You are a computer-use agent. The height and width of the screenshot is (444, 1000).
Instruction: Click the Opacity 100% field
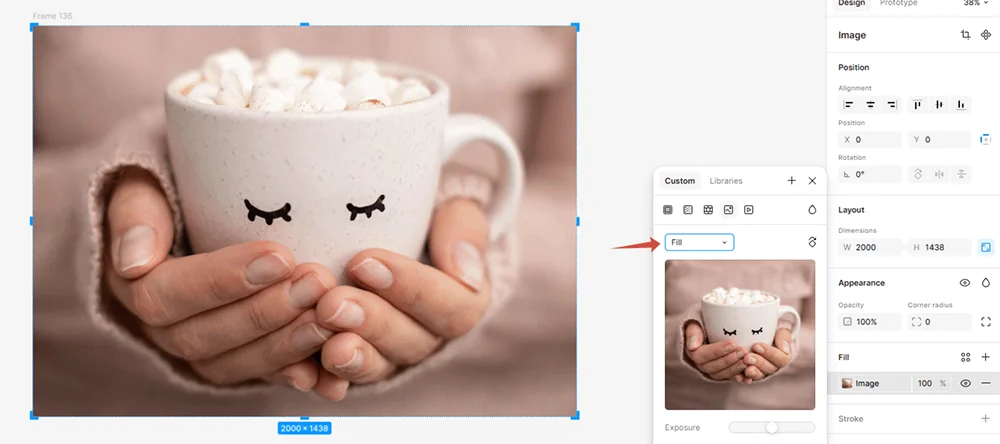[x=870, y=322]
